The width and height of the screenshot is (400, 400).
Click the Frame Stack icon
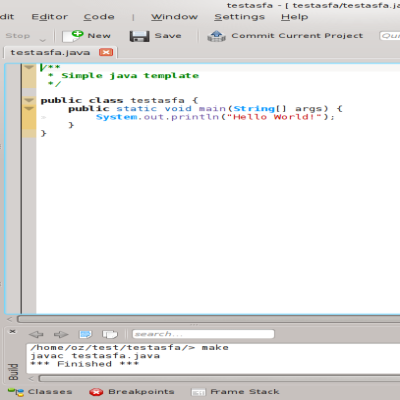pyautogui.click(x=198, y=392)
